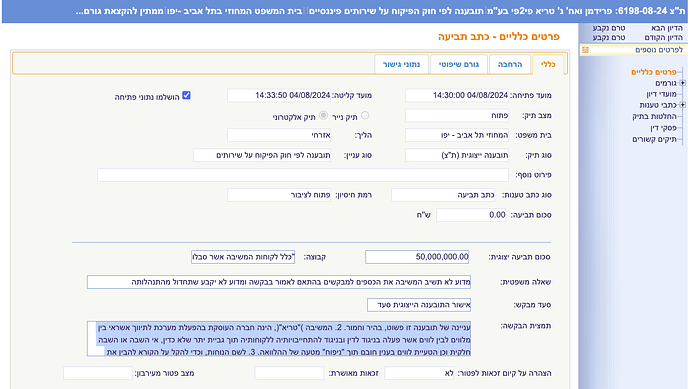Click the לפרטים נוספים header bar
The width and height of the screenshot is (690, 389).
633,50
